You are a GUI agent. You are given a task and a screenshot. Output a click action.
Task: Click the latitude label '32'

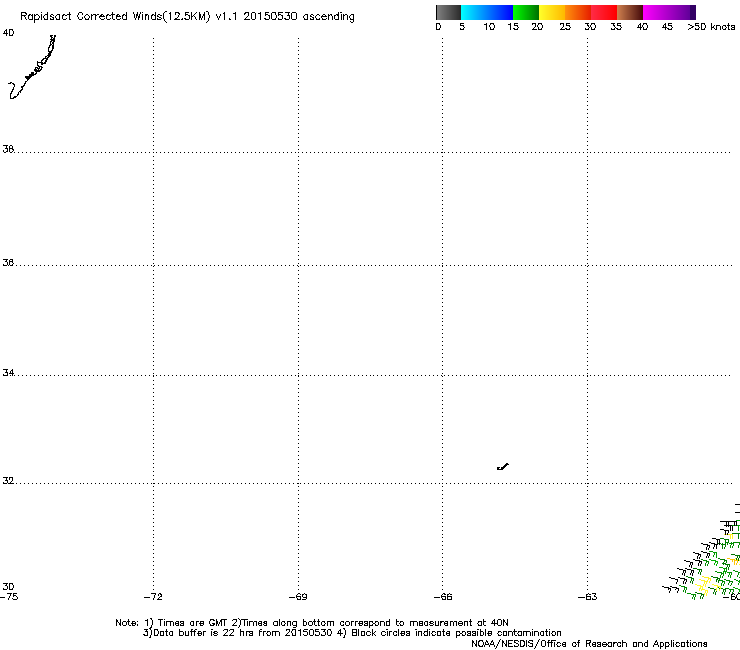8,481
